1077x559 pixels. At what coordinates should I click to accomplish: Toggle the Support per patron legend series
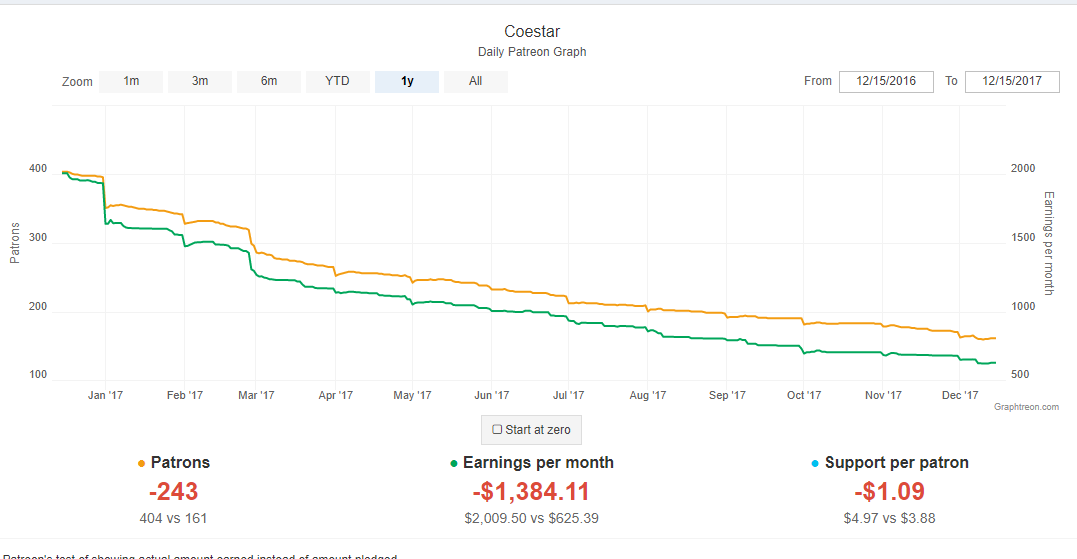889,463
